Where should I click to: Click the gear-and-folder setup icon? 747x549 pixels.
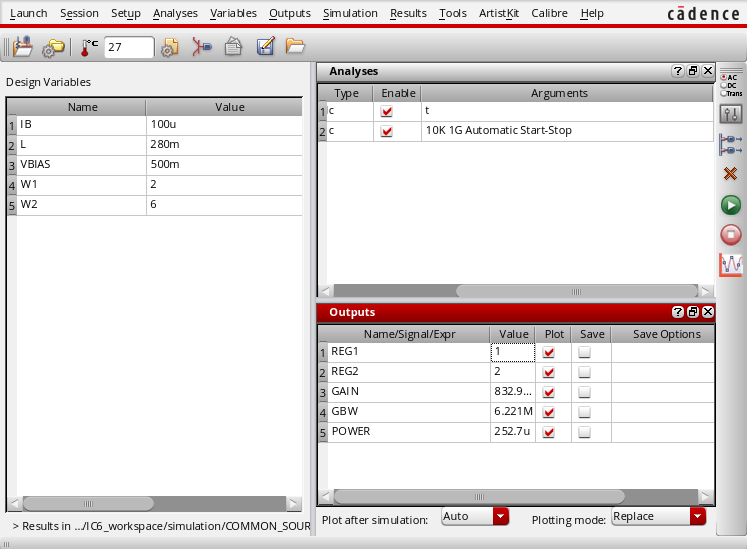[53, 48]
